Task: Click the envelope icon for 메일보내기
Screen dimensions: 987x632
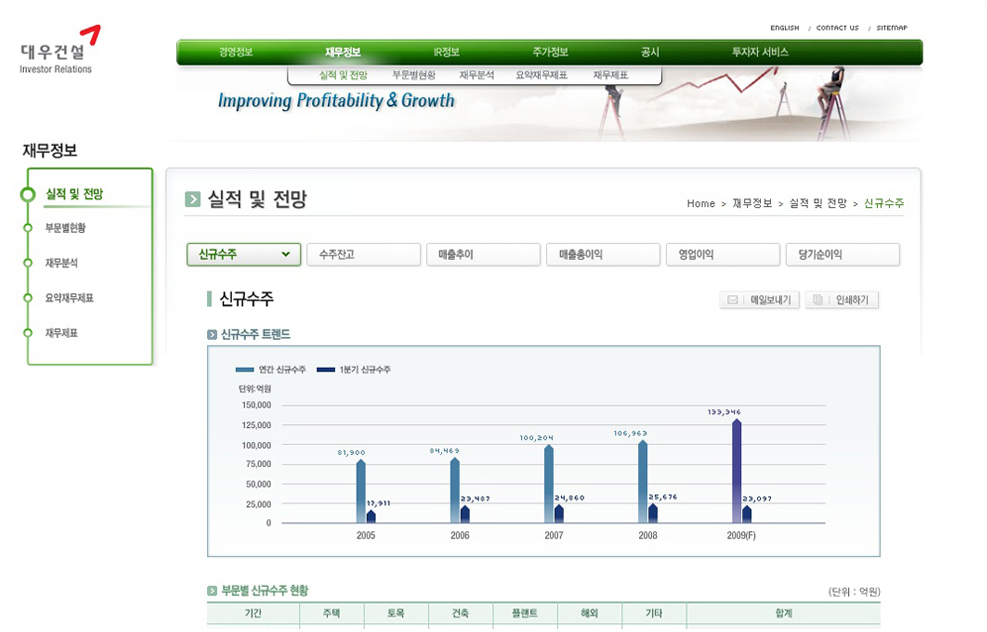Action: [733, 300]
